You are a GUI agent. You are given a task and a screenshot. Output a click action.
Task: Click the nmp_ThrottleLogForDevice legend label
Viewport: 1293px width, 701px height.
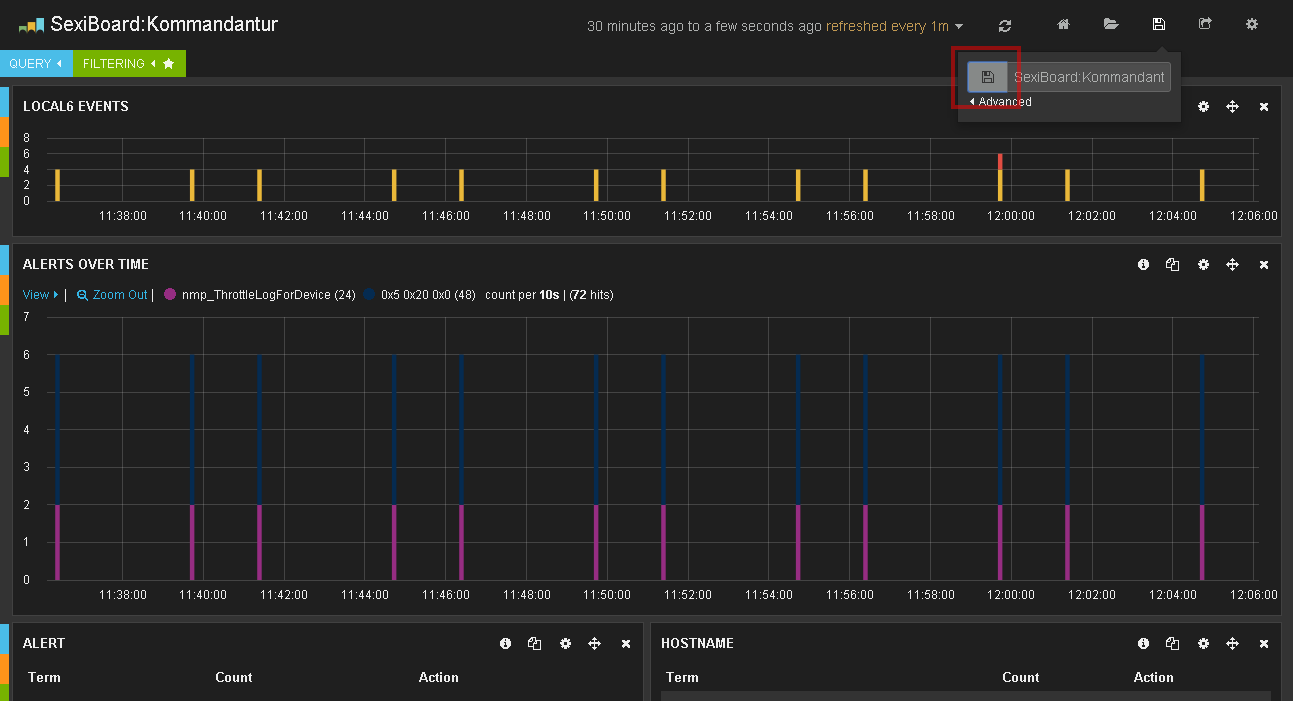[x=269, y=295]
